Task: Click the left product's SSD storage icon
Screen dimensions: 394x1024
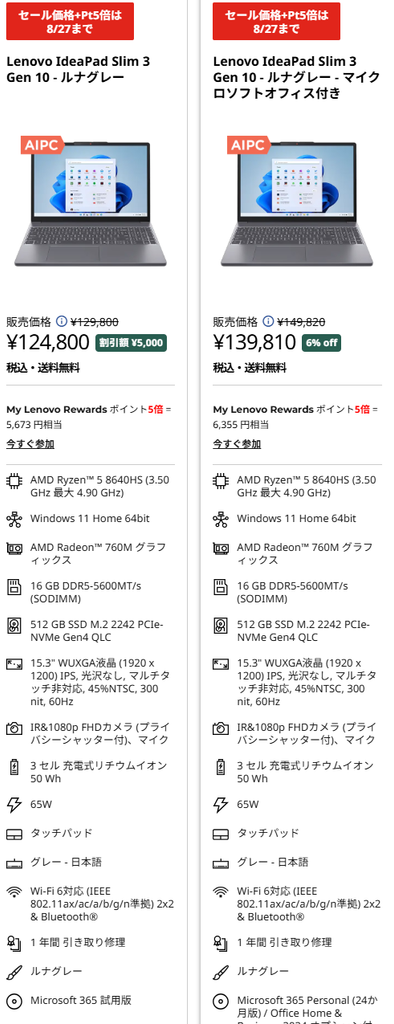Action: click(14, 626)
